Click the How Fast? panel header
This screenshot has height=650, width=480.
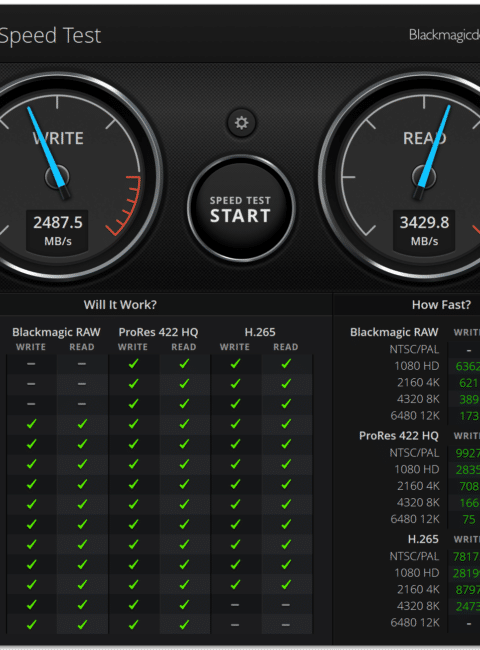(x=441, y=305)
